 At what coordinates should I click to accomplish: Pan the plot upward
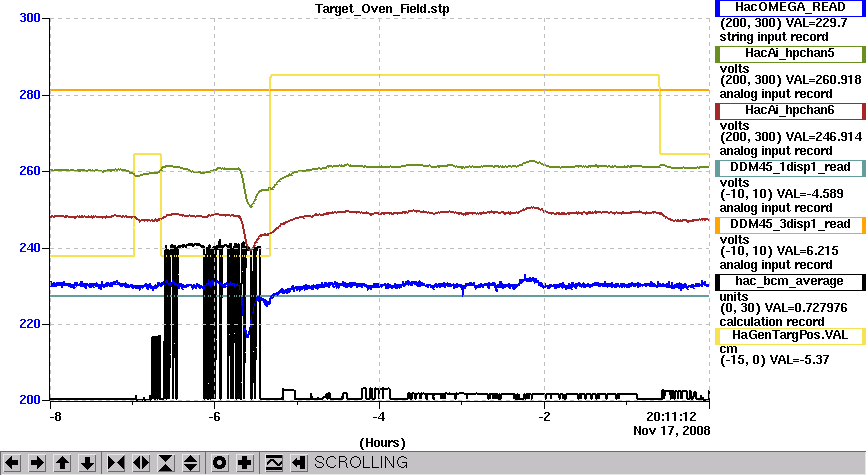point(62,462)
